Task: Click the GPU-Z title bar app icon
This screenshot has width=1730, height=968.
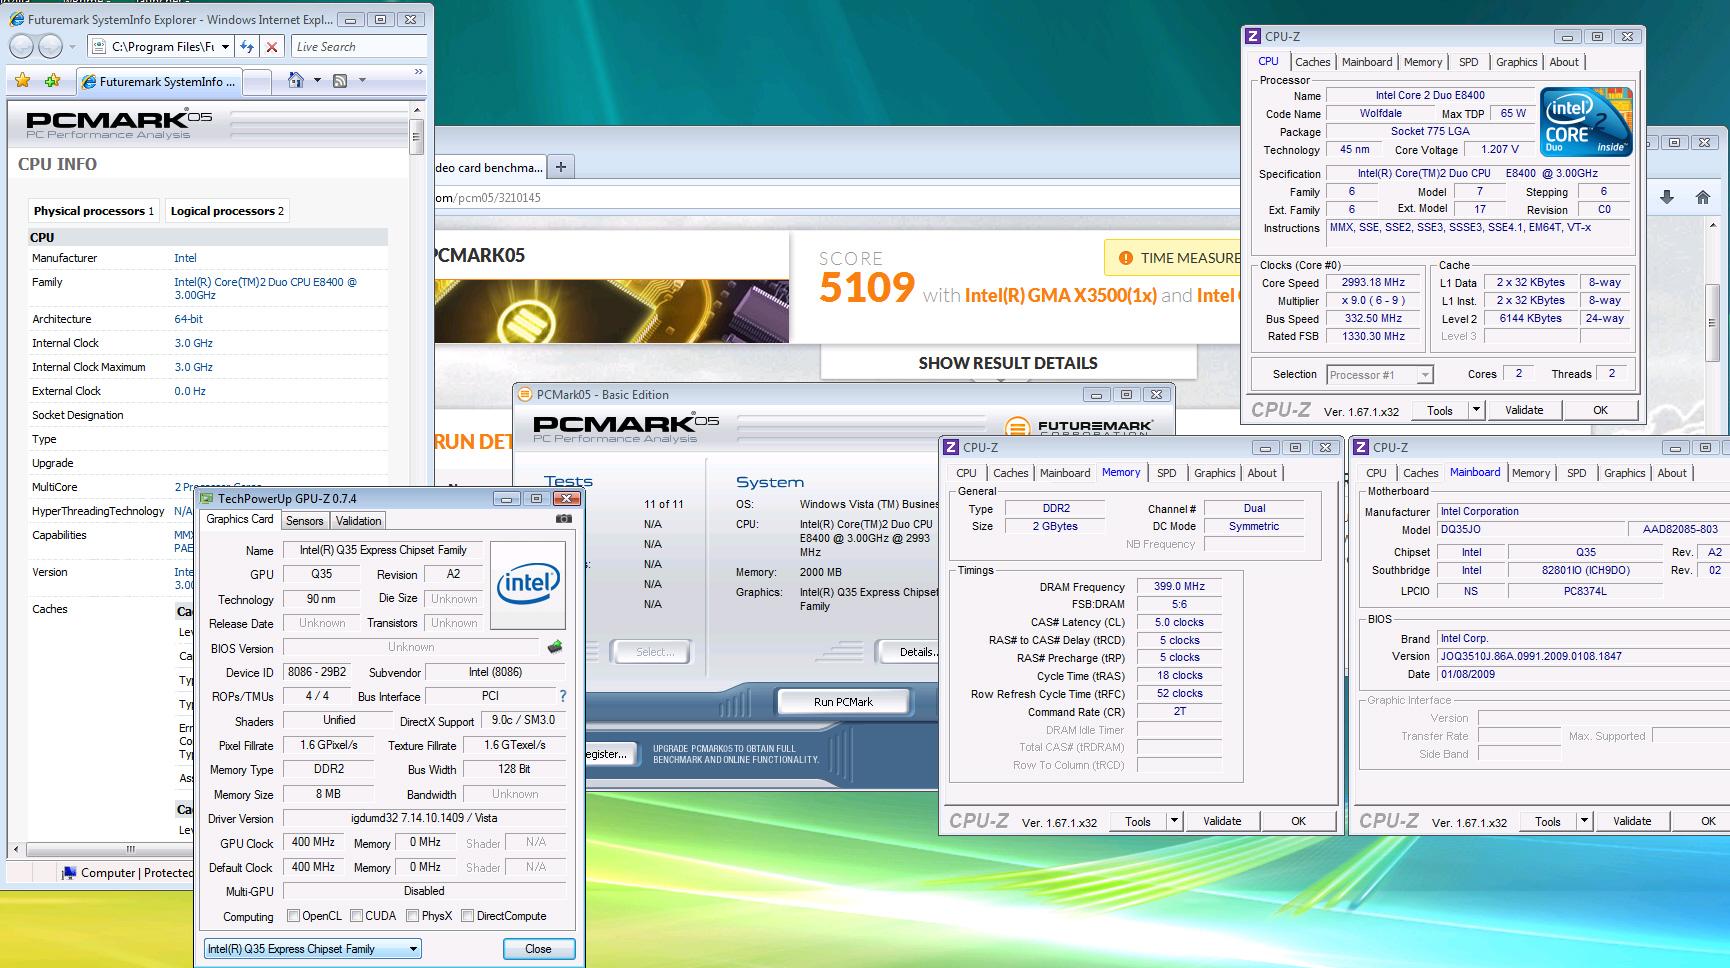Action: click(x=207, y=498)
